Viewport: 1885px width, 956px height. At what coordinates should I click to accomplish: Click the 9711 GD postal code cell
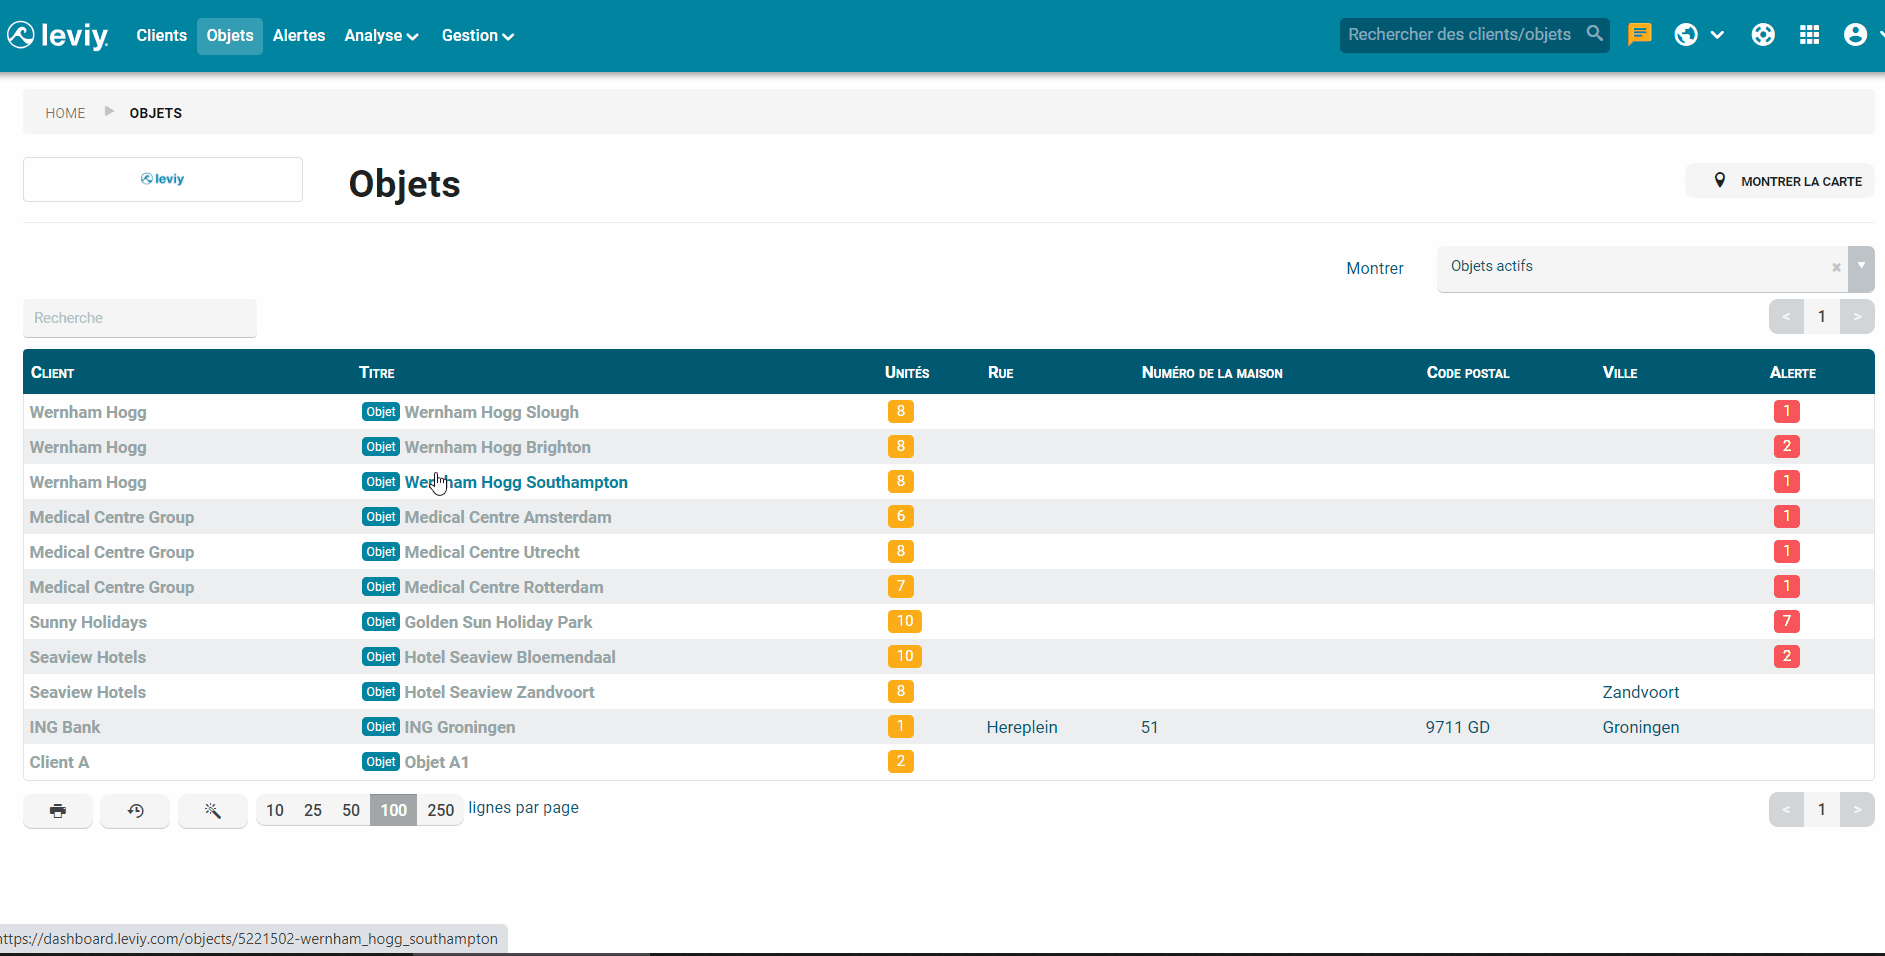tap(1458, 727)
